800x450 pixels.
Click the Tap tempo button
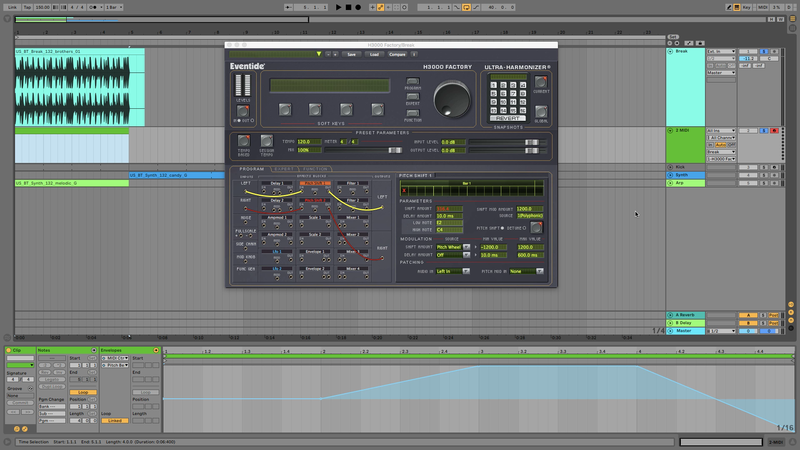(28, 7)
